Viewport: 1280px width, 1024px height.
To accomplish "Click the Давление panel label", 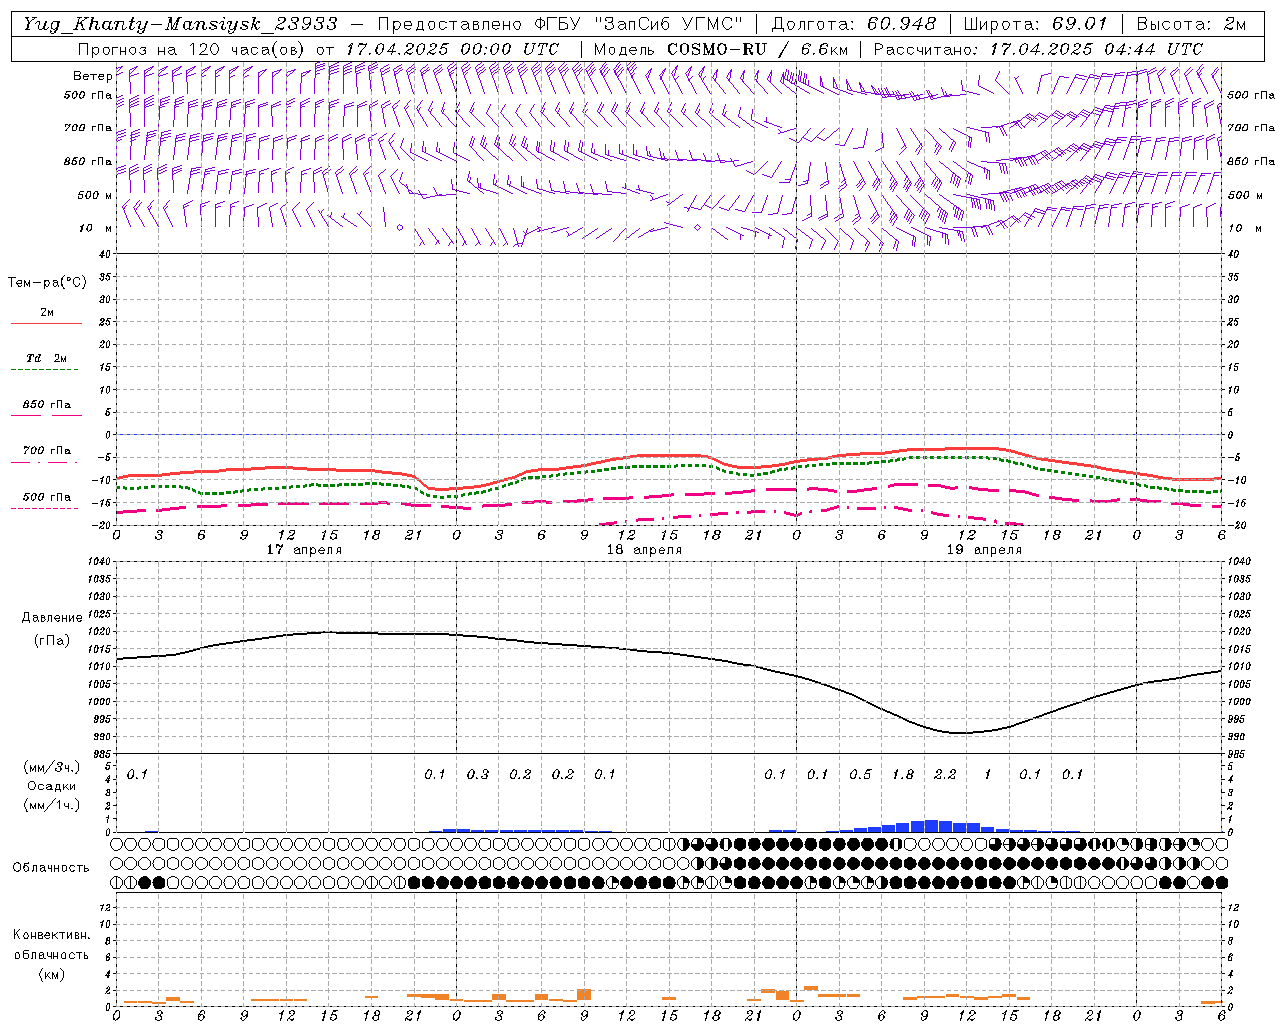I will [x=52, y=618].
